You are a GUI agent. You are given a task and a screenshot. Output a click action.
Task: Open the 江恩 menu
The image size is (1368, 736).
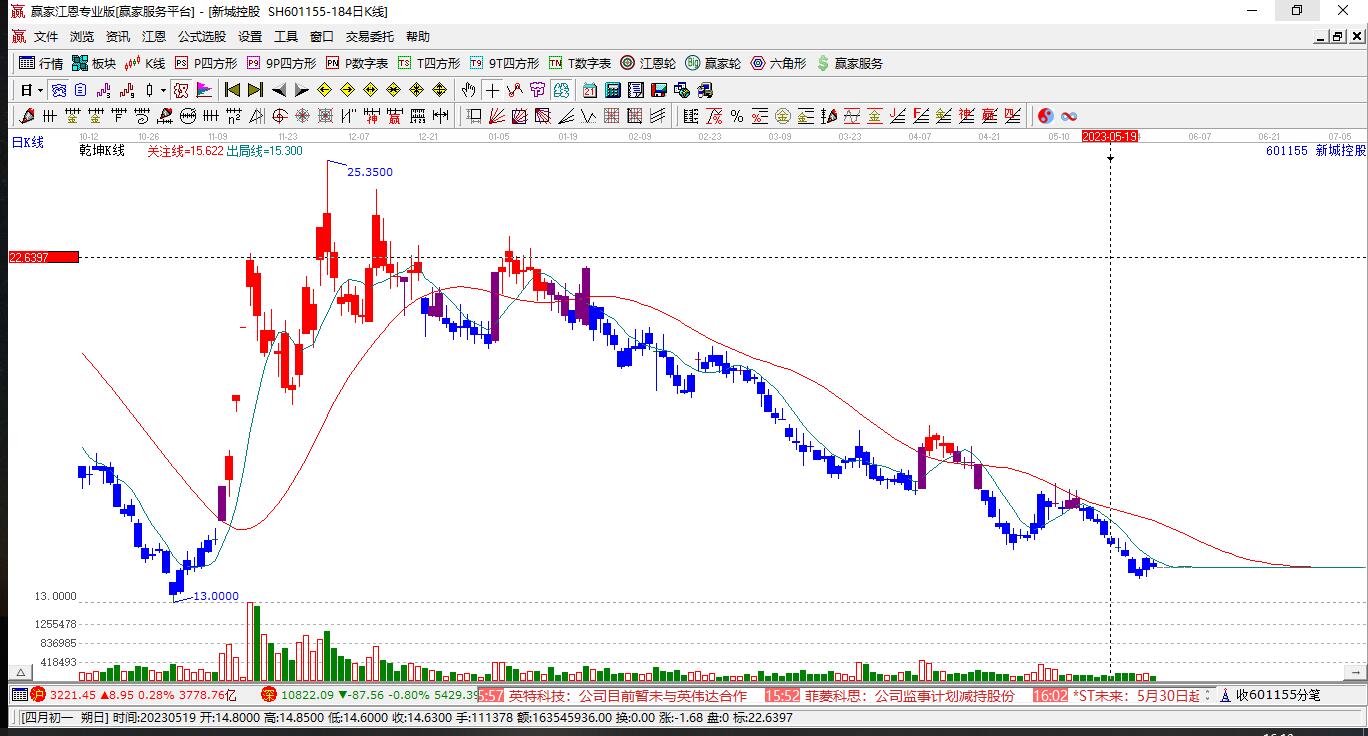154,37
